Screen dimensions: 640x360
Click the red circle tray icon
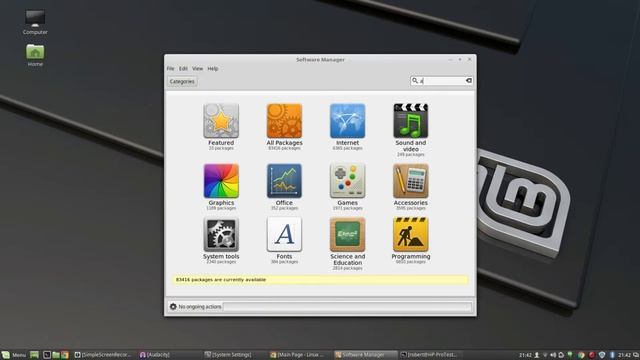591,355
